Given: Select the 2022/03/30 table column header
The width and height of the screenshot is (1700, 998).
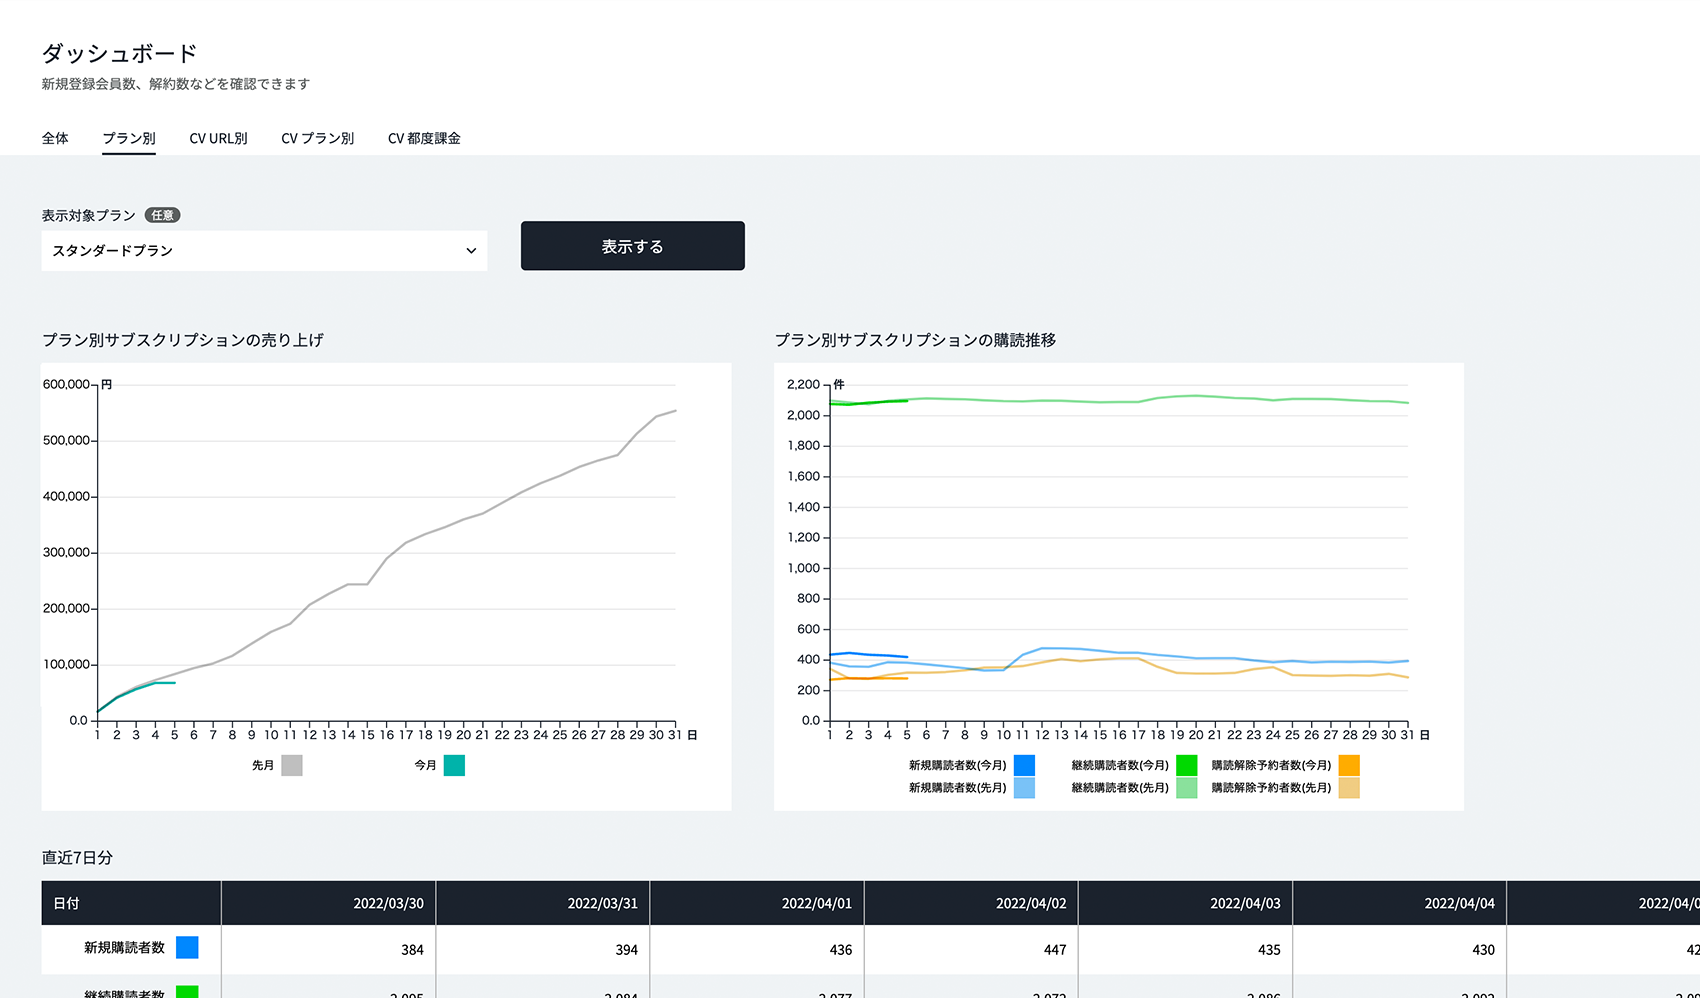Looking at the screenshot, I should point(388,903).
